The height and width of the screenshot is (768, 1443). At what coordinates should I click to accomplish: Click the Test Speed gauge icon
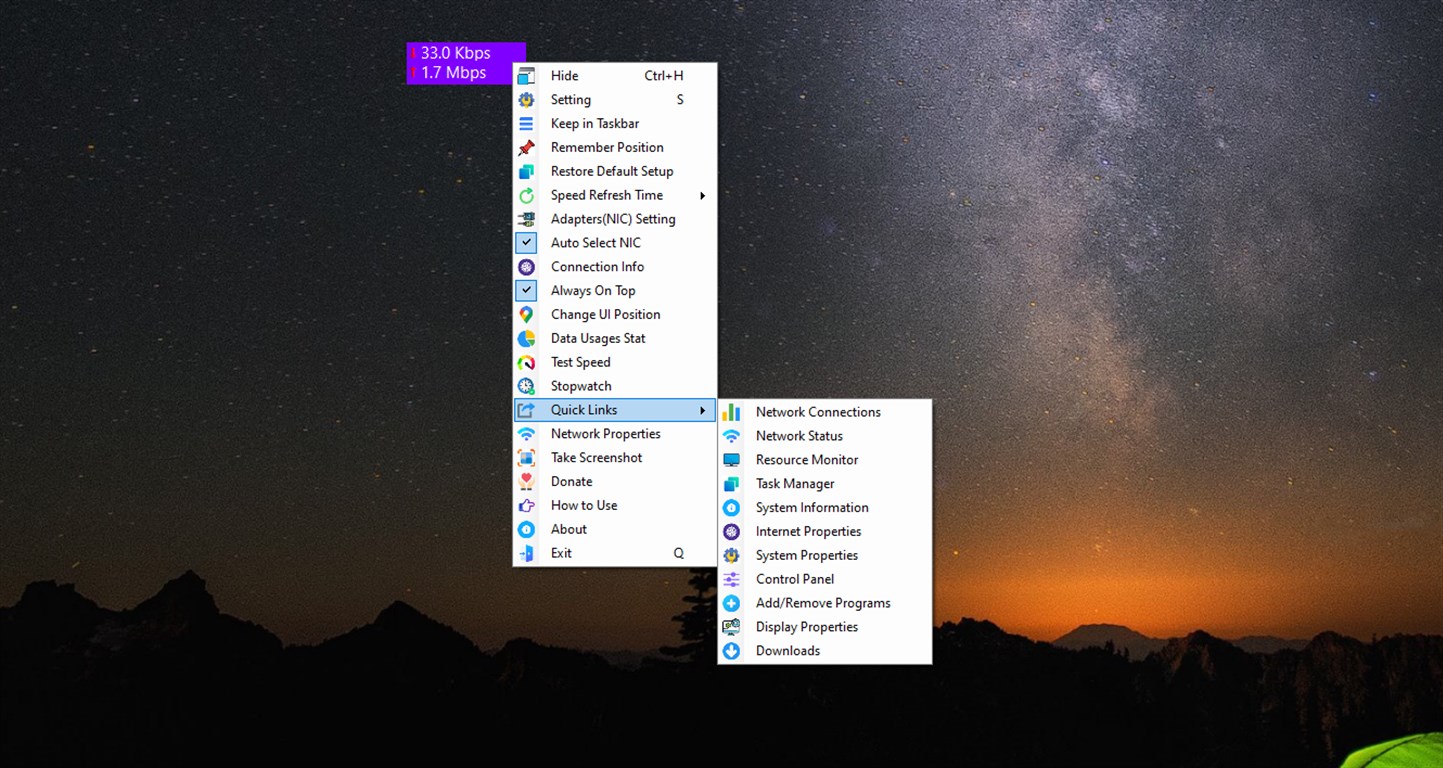(x=526, y=362)
